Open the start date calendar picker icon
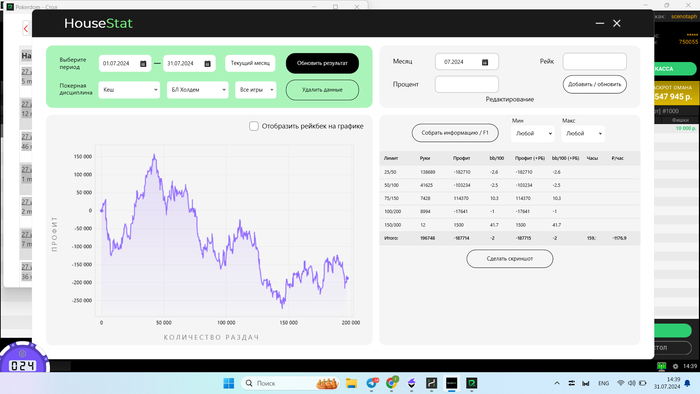 [x=143, y=64]
